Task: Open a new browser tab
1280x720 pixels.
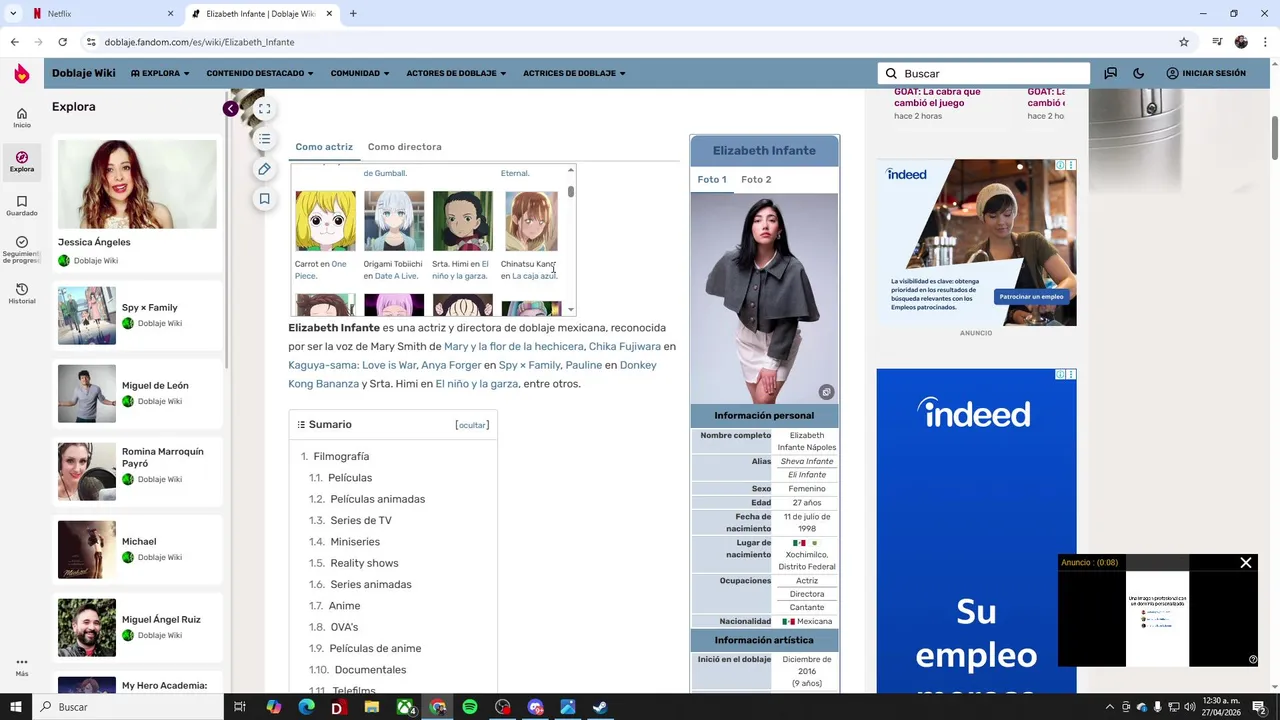Action: (353, 14)
